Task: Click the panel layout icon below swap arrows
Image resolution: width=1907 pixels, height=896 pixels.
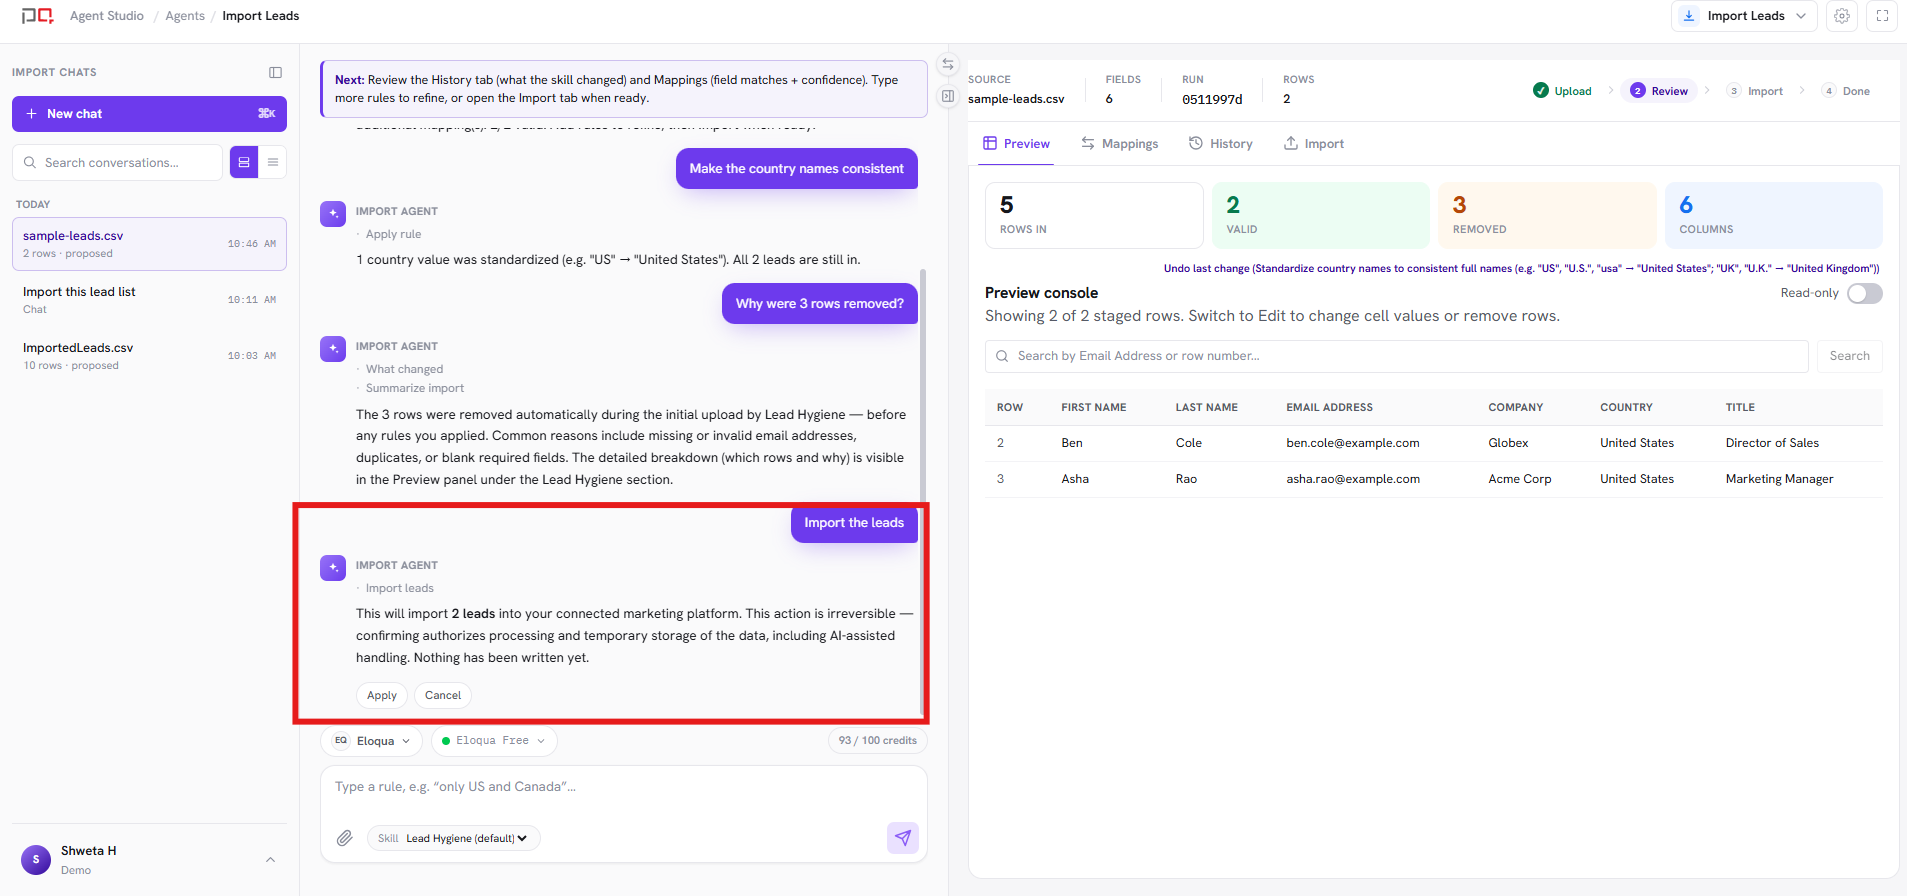Action: pos(948,96)
